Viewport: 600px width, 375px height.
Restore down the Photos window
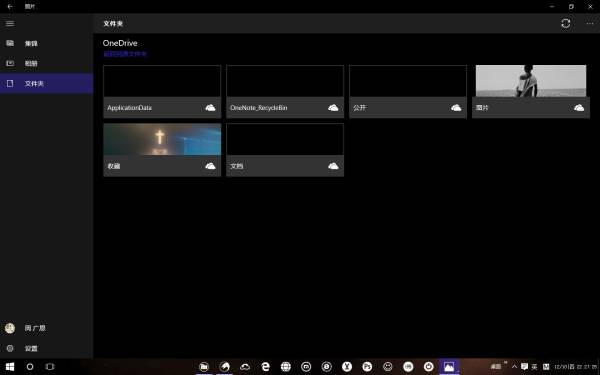pyautogui.click(x=571, y=7)
